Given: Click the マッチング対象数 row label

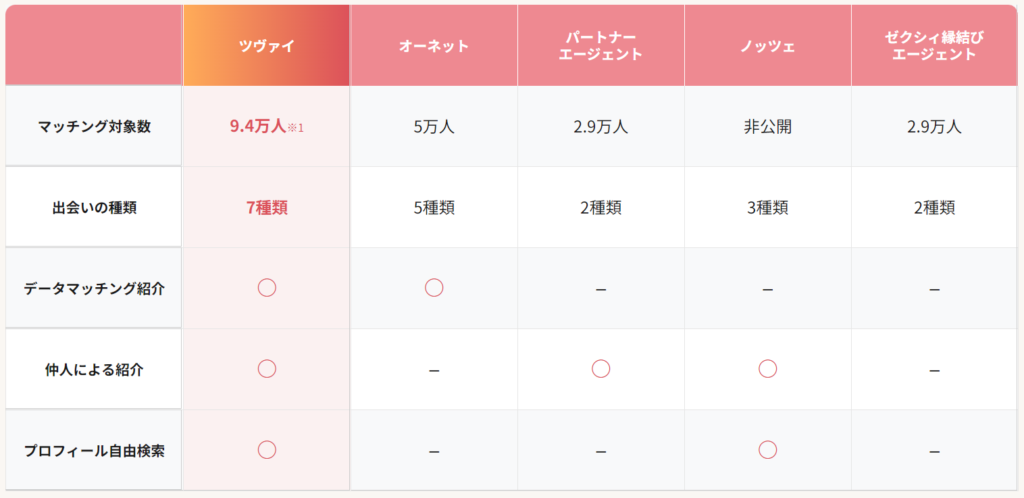Looking at the screenshot, I should (x=94, y=127).
